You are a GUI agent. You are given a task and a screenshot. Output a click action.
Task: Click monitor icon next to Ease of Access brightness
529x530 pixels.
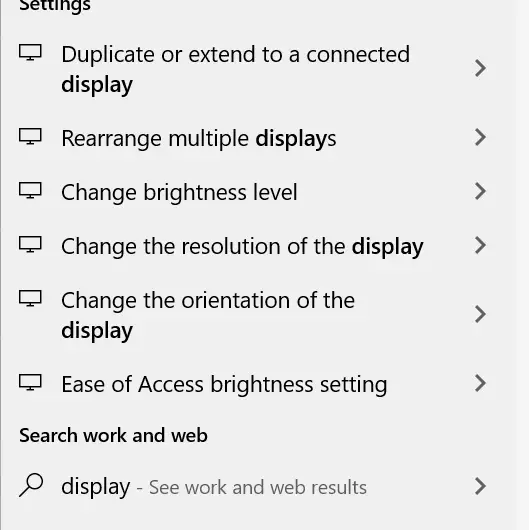30,382
